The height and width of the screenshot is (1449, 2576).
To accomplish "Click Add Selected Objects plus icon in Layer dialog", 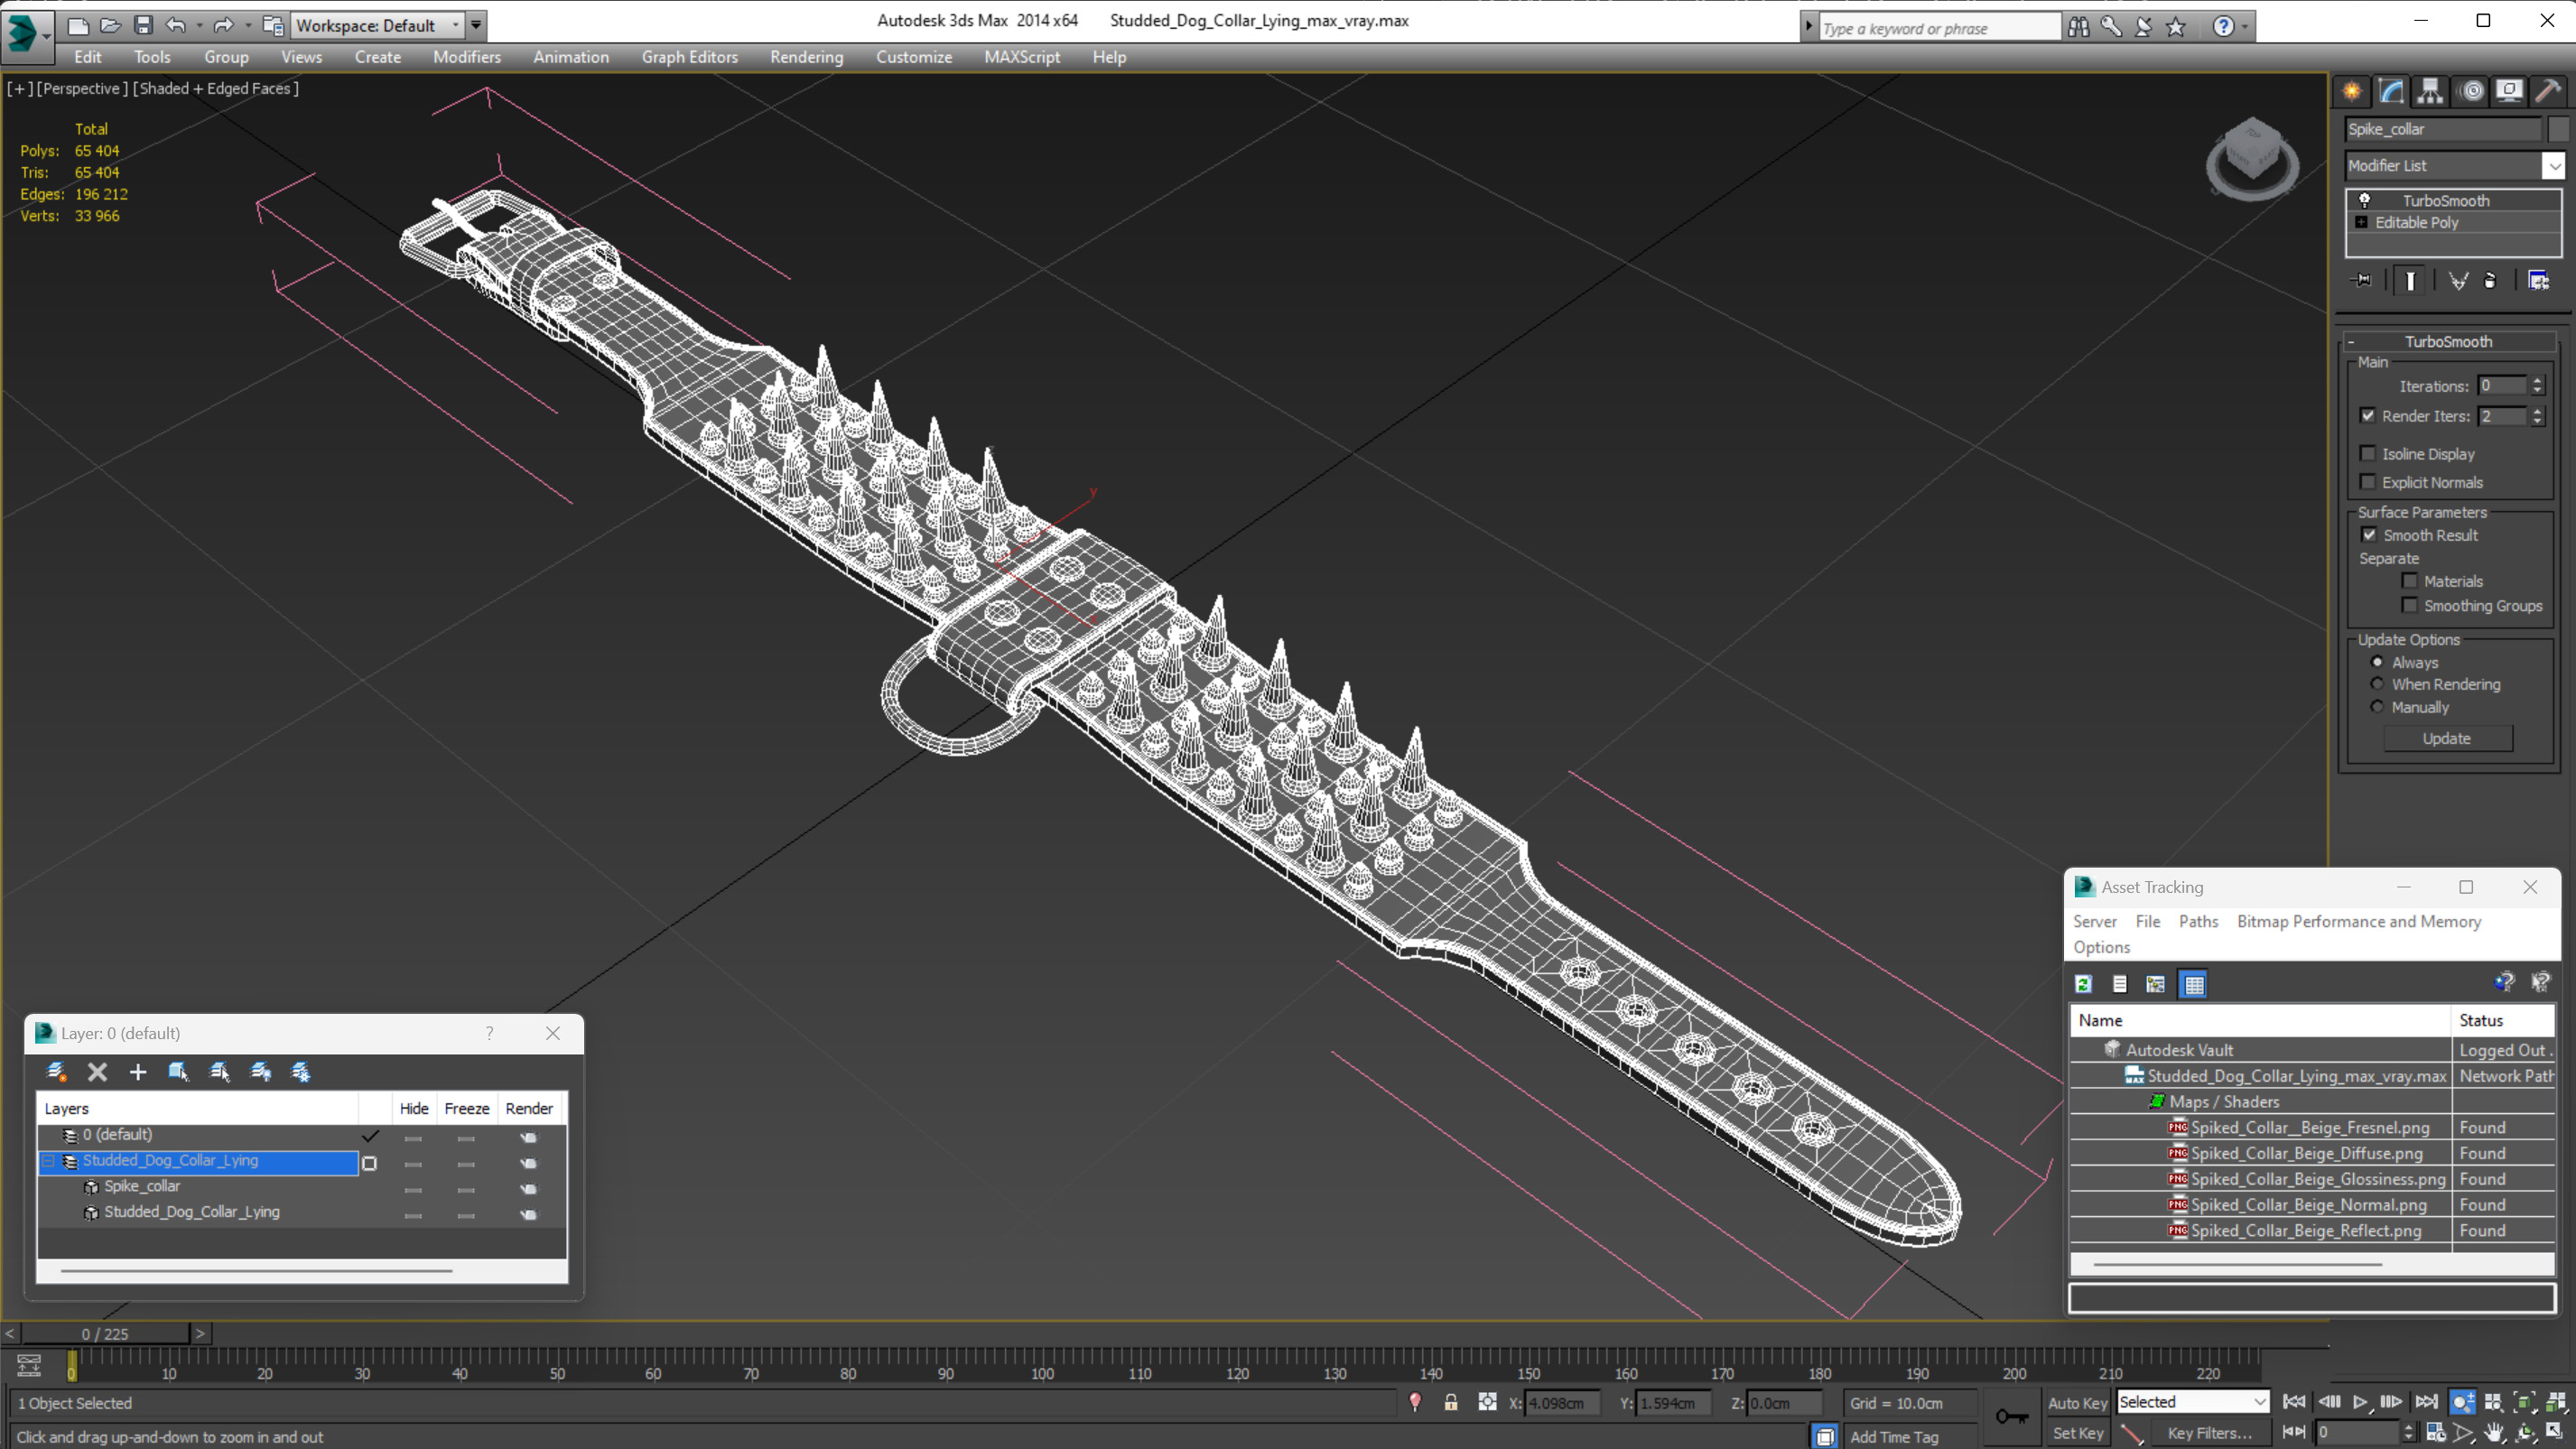I will tap(138, 1072).
